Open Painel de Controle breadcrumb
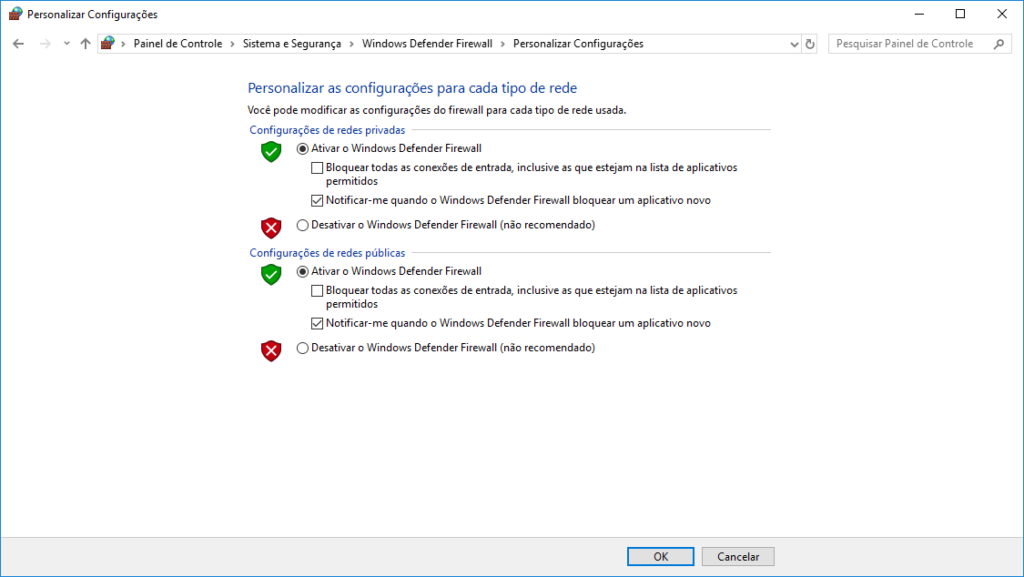 [178, 44]
